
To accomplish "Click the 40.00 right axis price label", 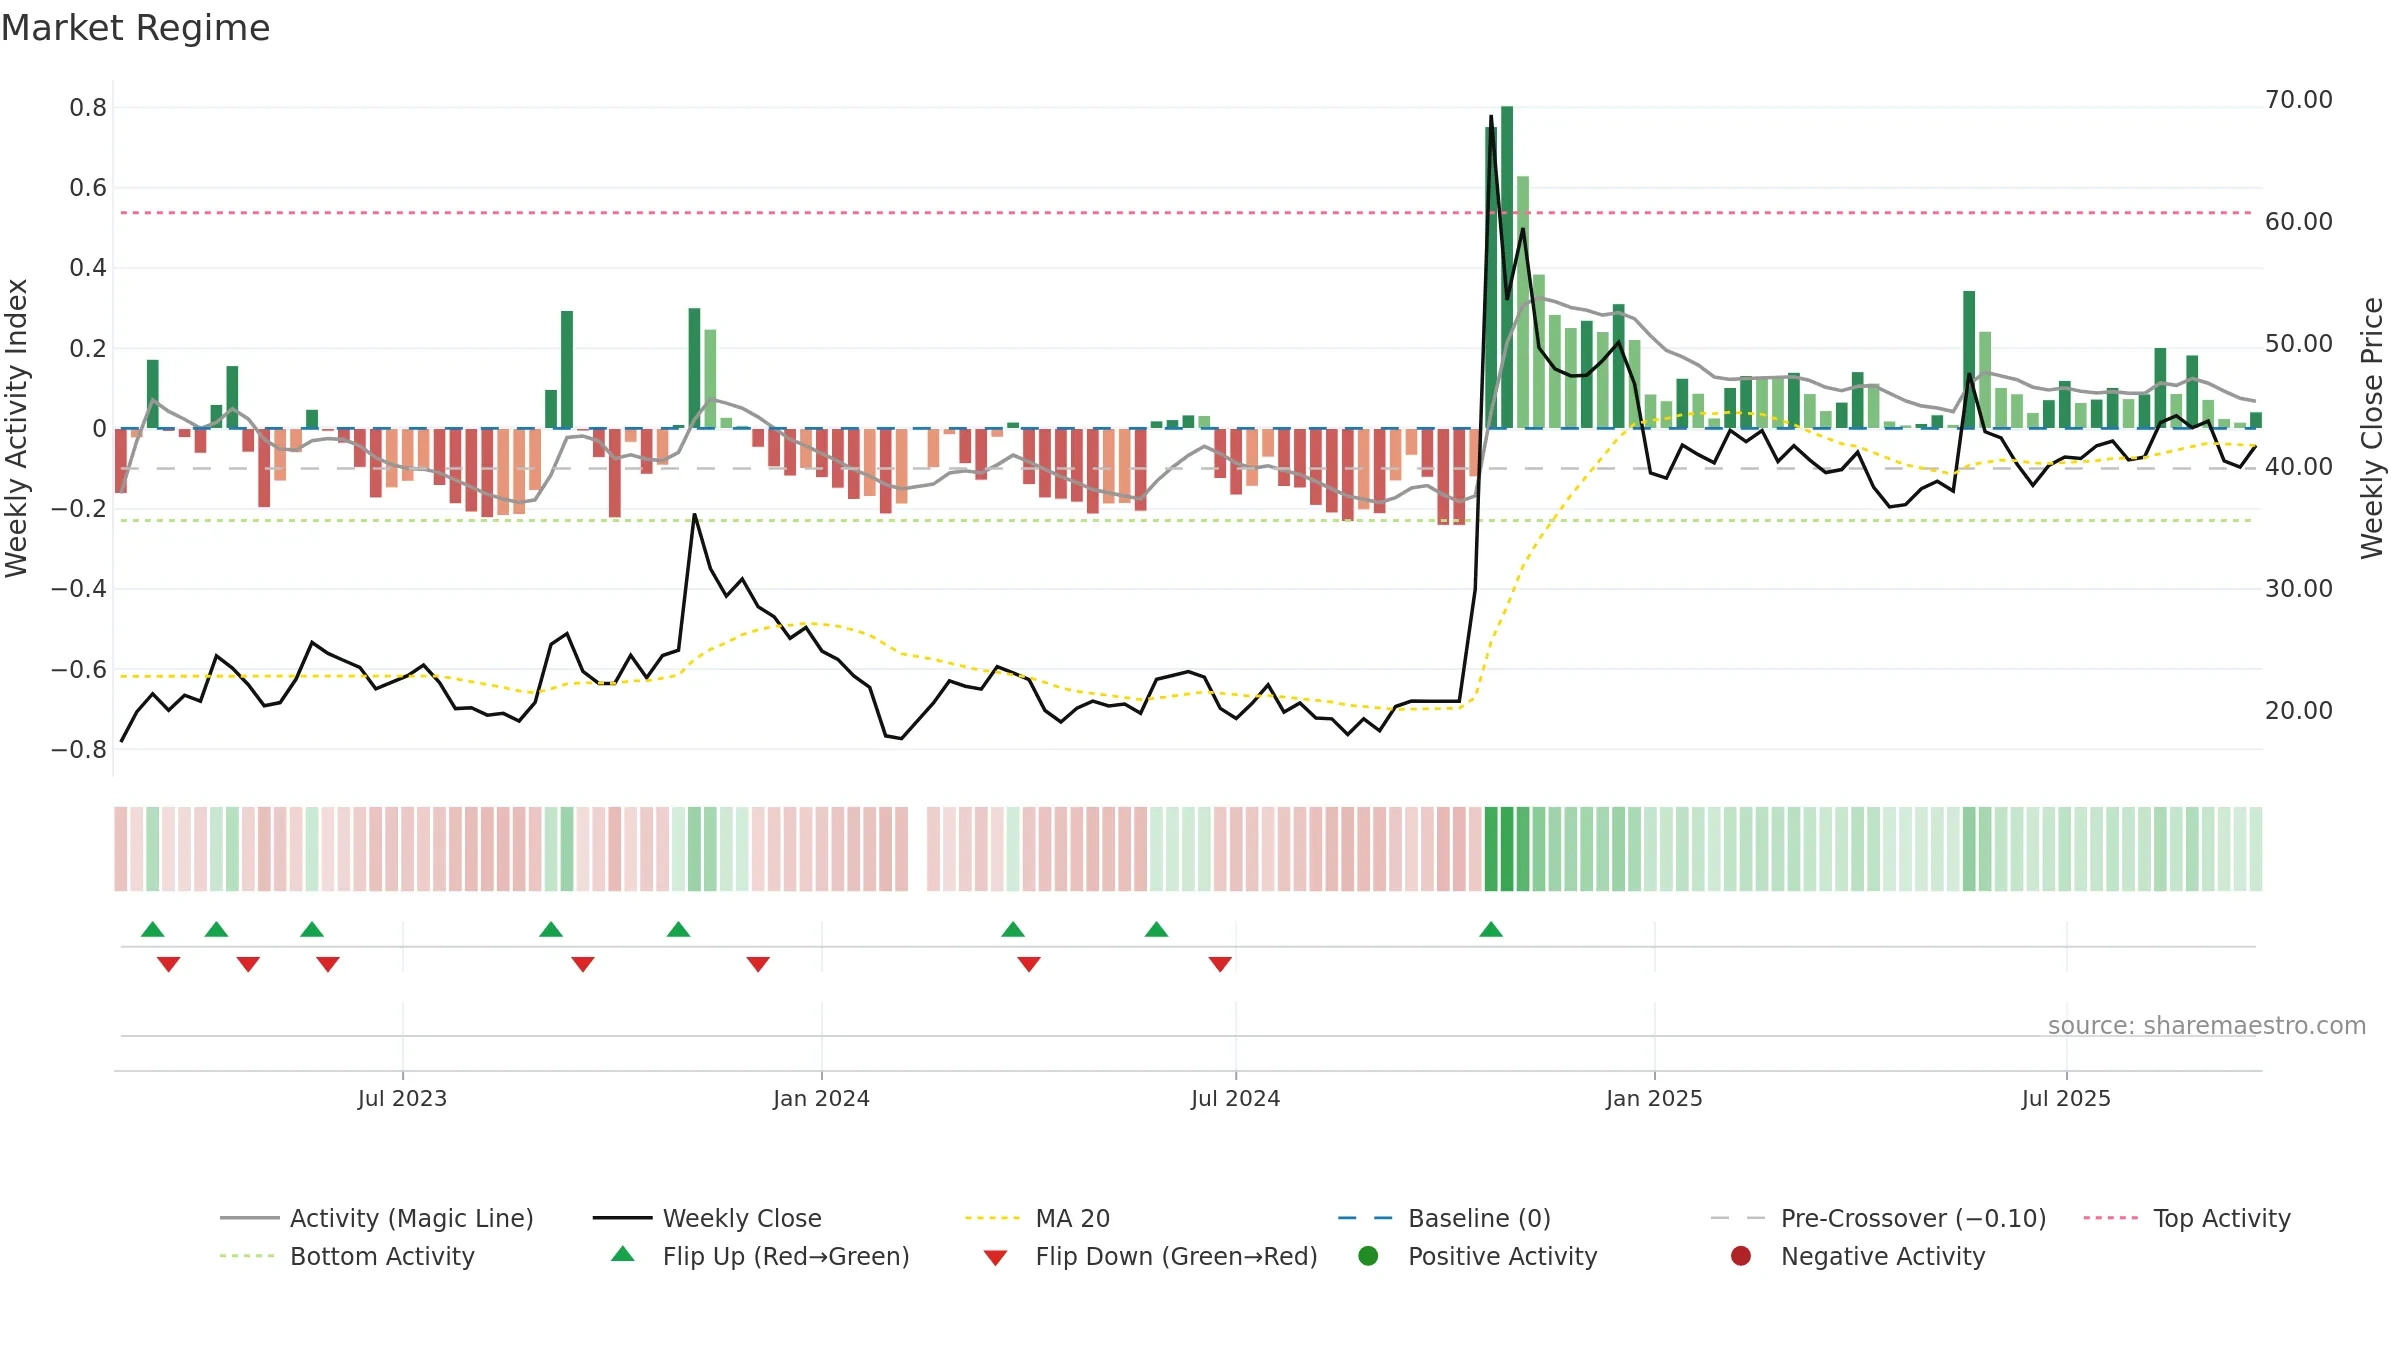I will pyautogui.click(x=2299, y=466).
